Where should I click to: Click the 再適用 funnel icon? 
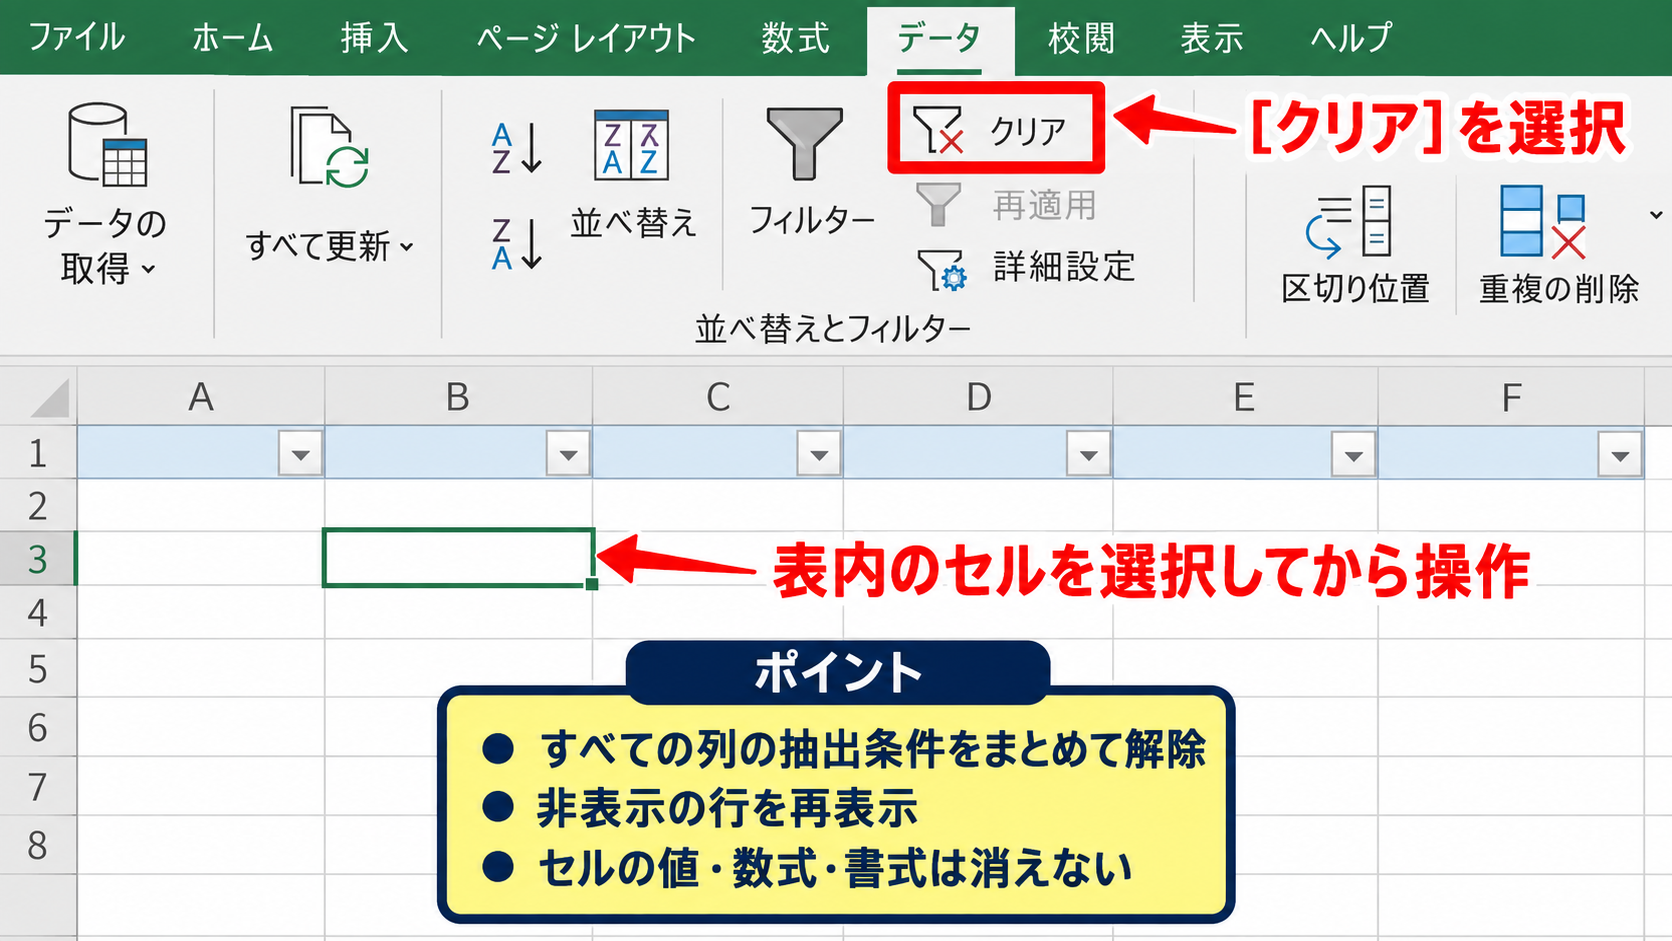tap(938, 204)
